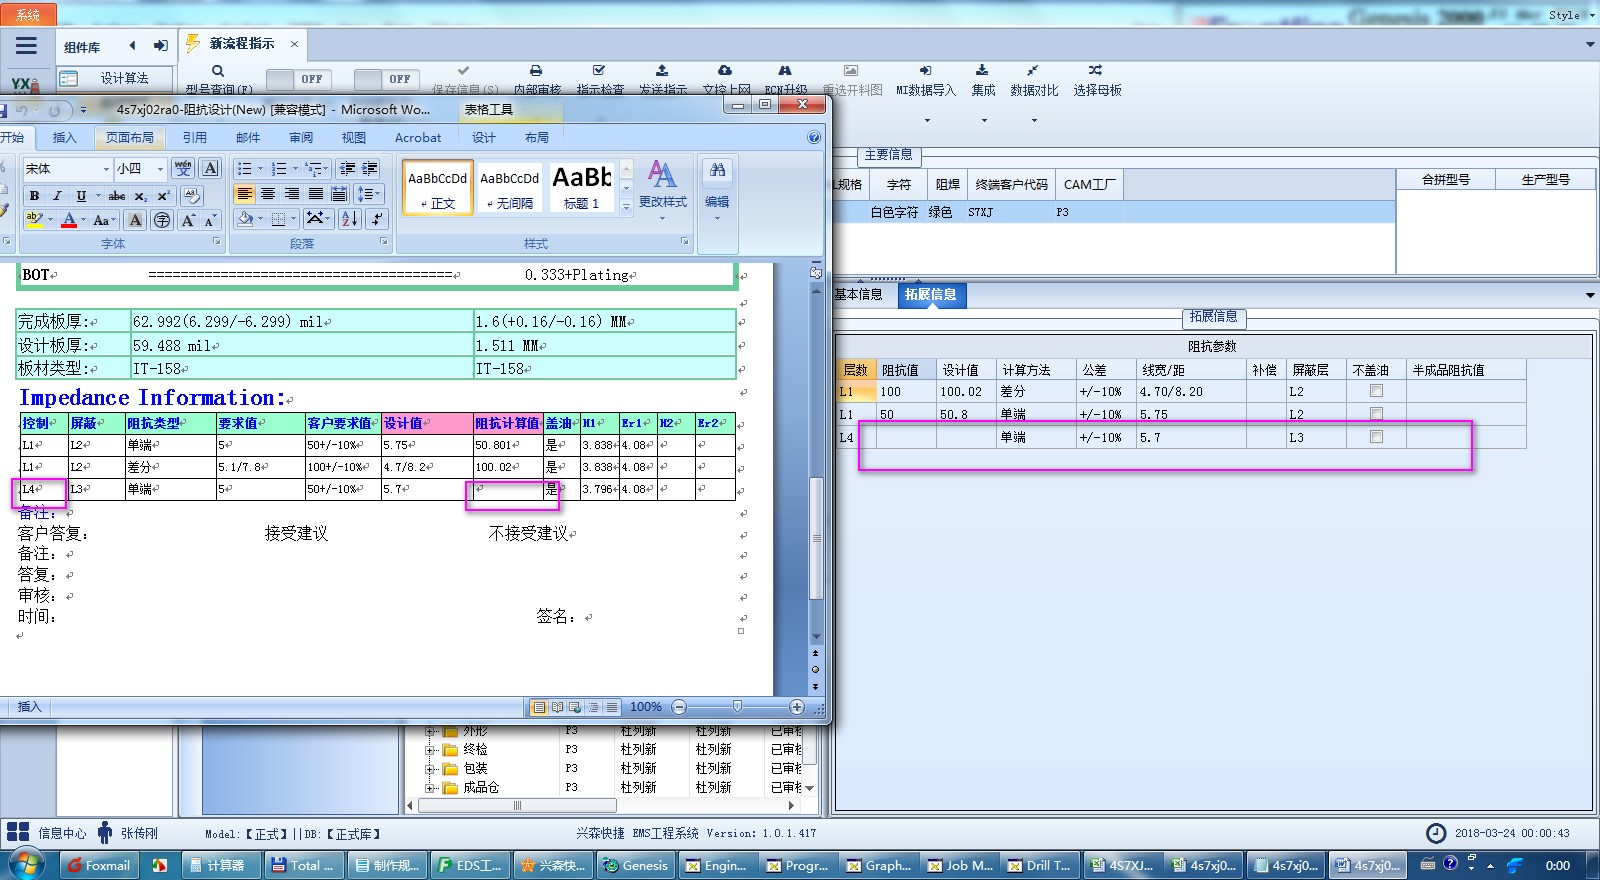Toggle the first OFF switch
This screenshot has width=1600, height=880.
[x=297, y=79]
